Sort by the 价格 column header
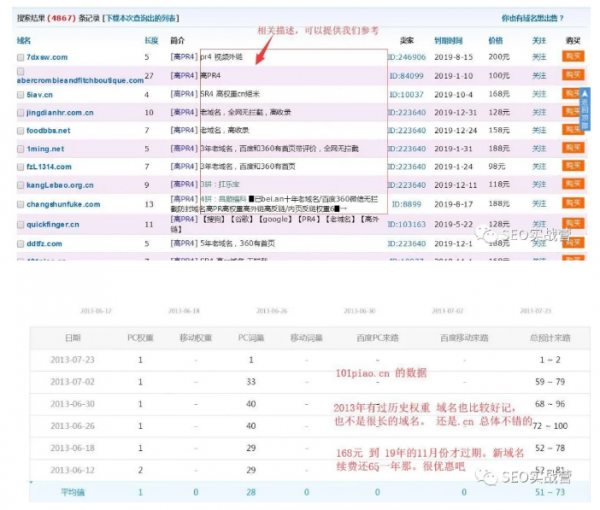Viewport: 600px width, 510px height. coord(496,41)
